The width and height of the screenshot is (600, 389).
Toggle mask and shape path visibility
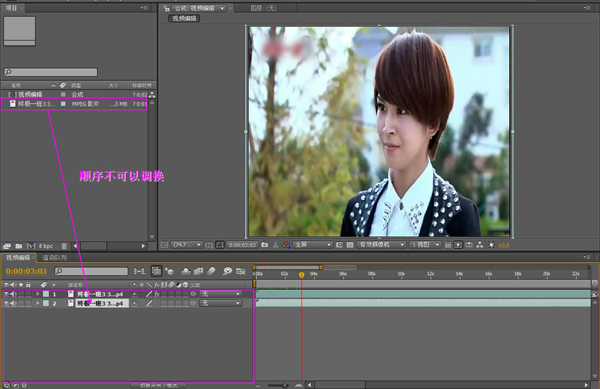click(220, 245)
